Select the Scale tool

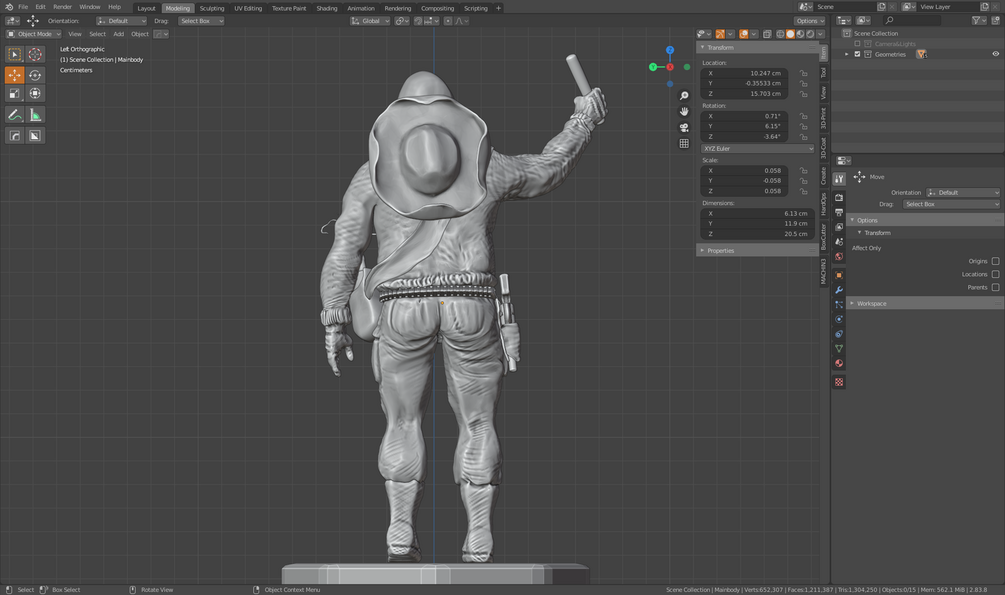point(14,94)
